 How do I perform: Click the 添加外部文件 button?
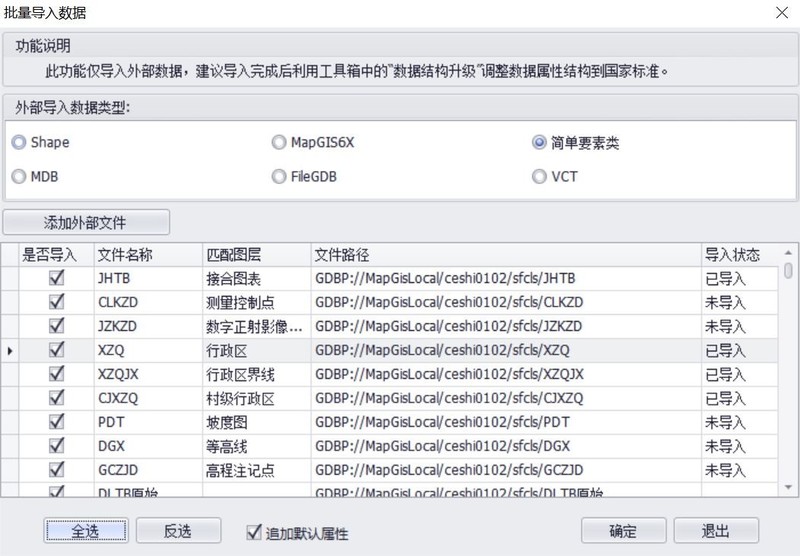pyautogui.click(x=86, y=221)
